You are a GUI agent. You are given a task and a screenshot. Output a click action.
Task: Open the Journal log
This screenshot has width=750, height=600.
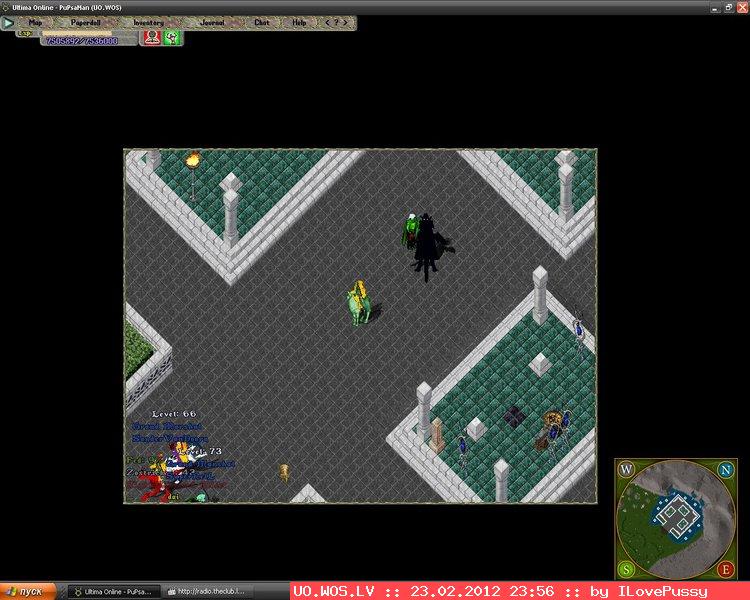point(212,22)
